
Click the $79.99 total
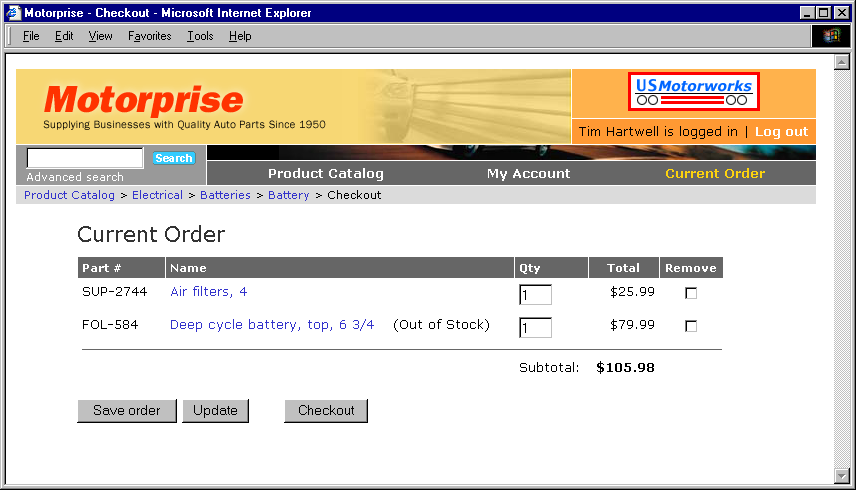(x=632, y=325)
